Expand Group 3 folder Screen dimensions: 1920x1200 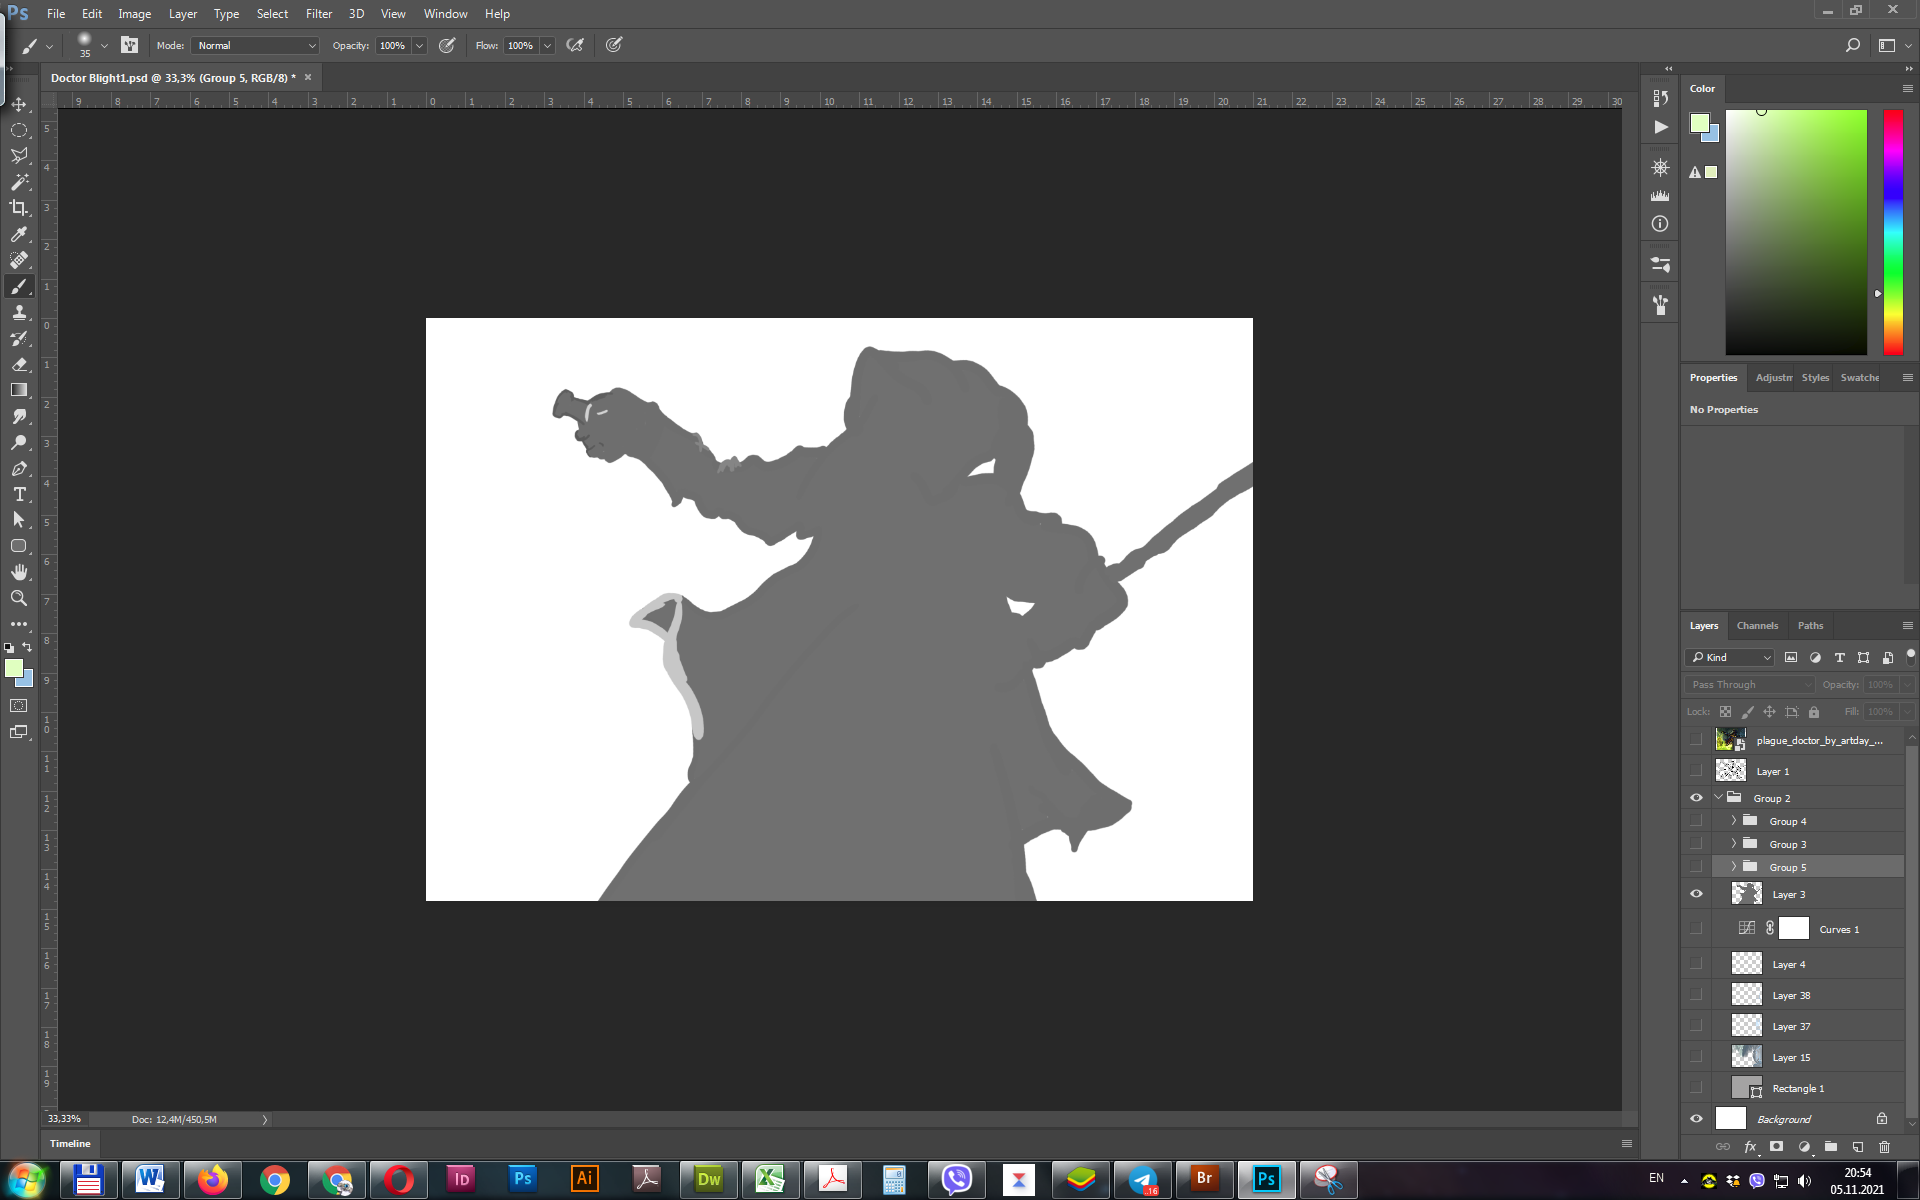(x=1734, y=844)
